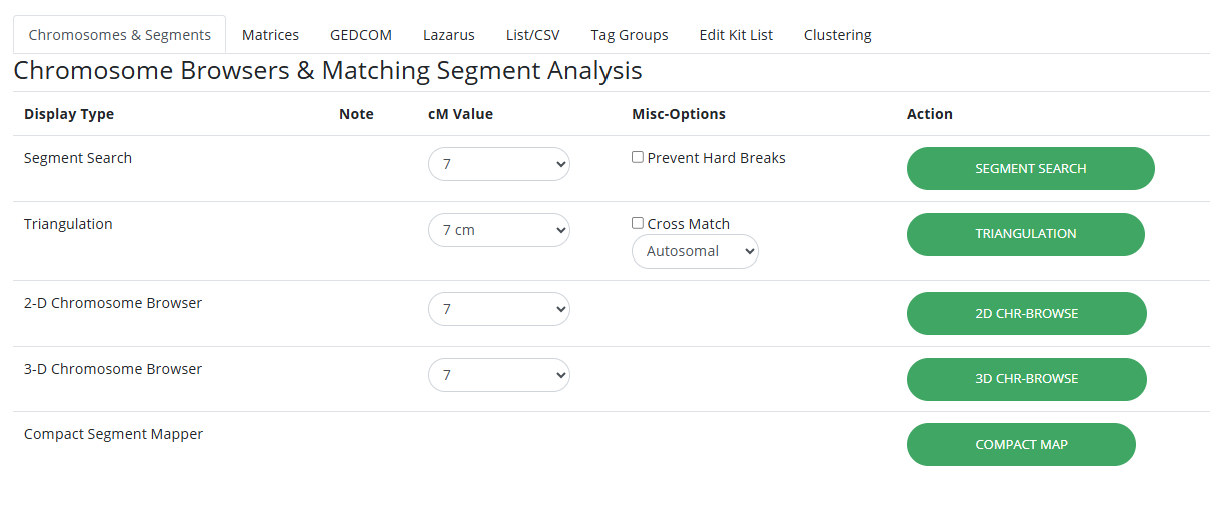This screenshot has height=518, width=1210.
Task: Switch to the Clustering tab
Action: click(838, 35)
